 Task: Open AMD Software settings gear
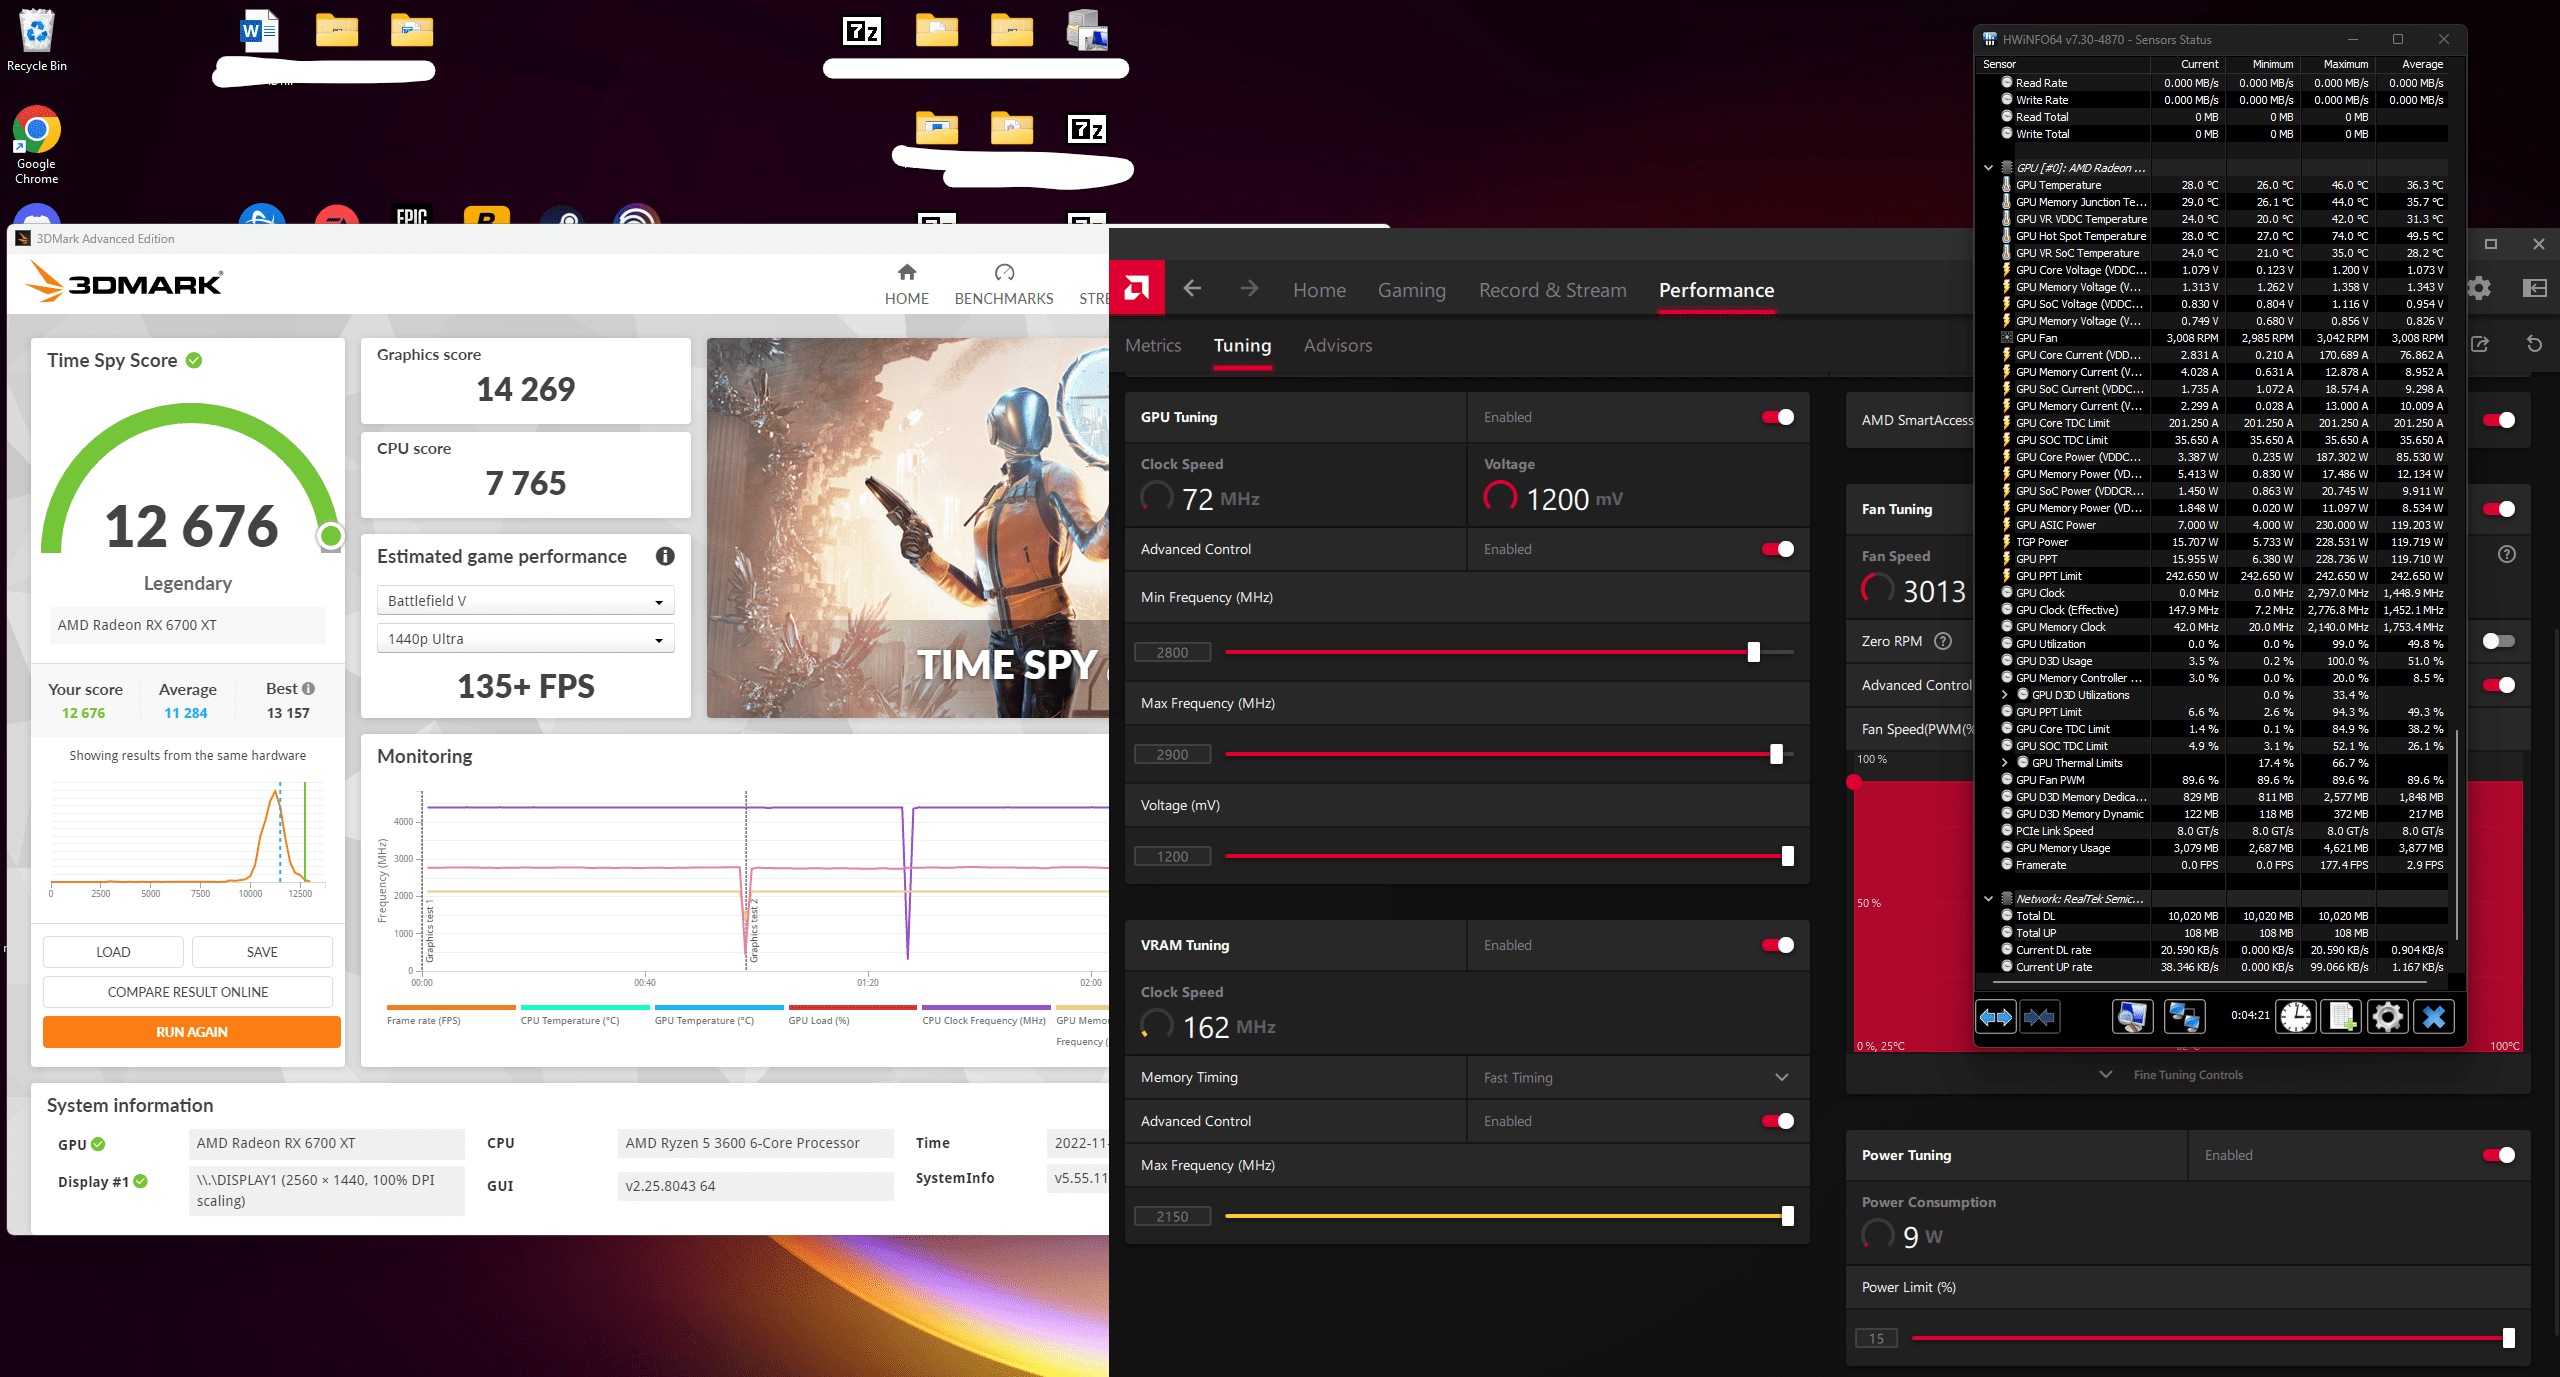click(x=2479, y=289)
